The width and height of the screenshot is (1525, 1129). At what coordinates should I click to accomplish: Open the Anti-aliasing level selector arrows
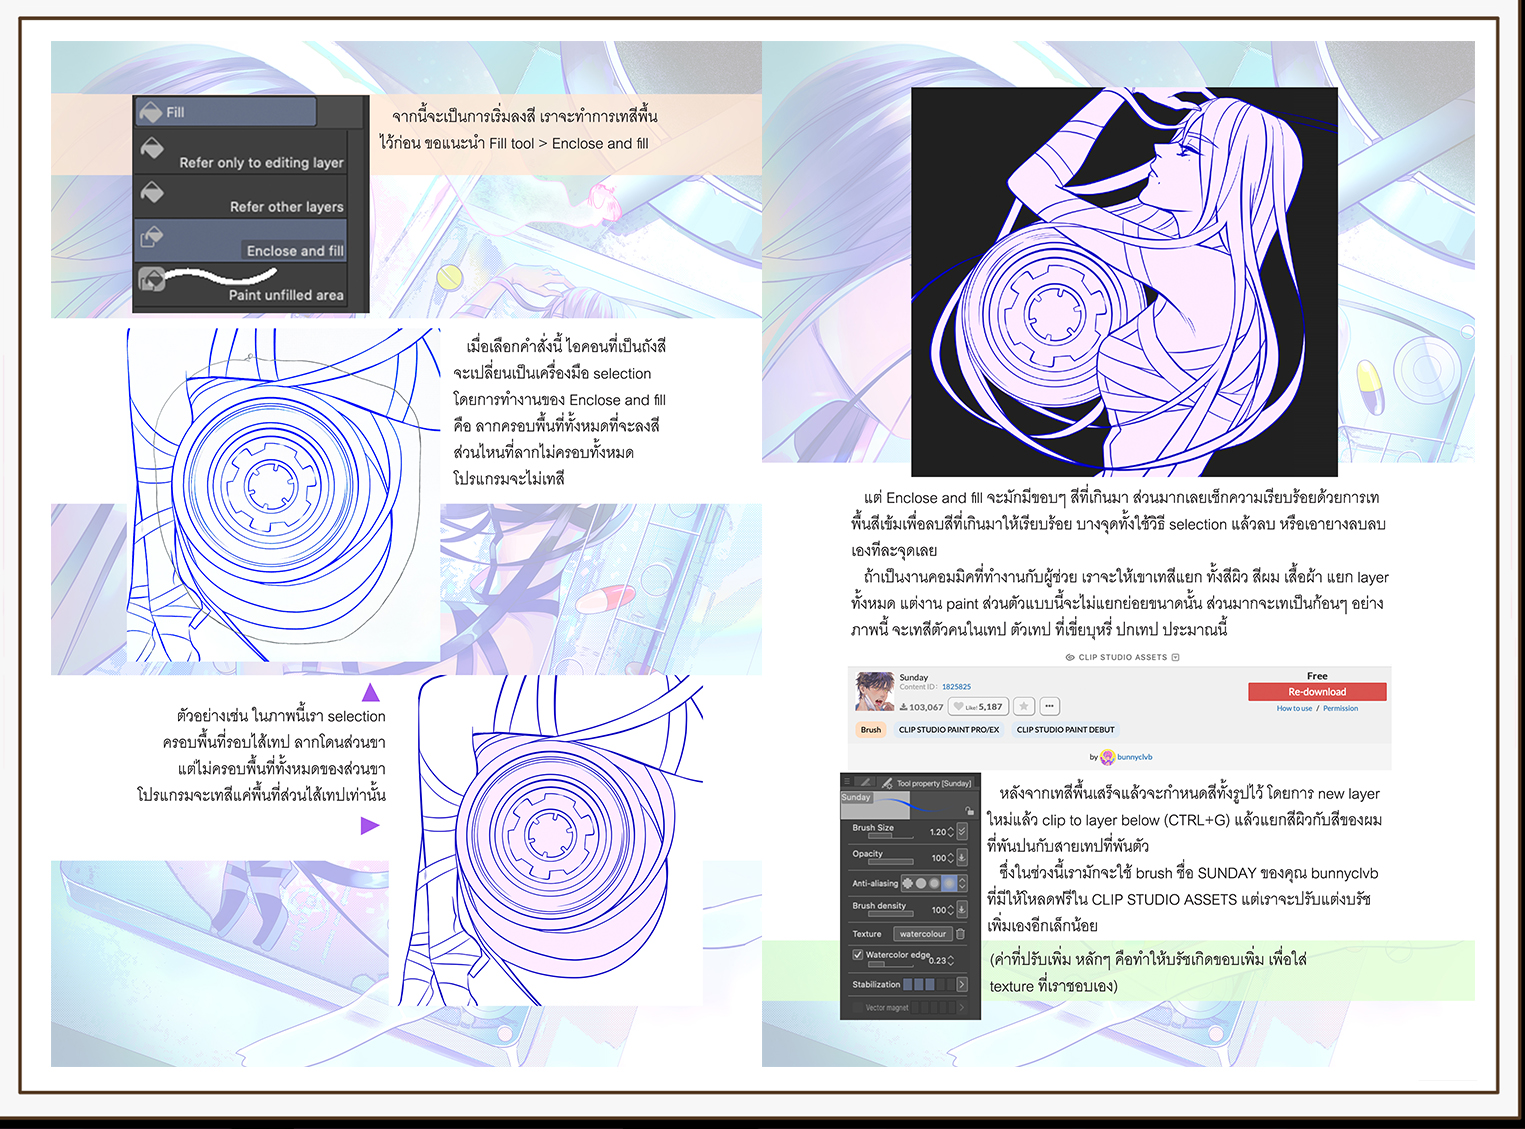click(x=962, y=883)
